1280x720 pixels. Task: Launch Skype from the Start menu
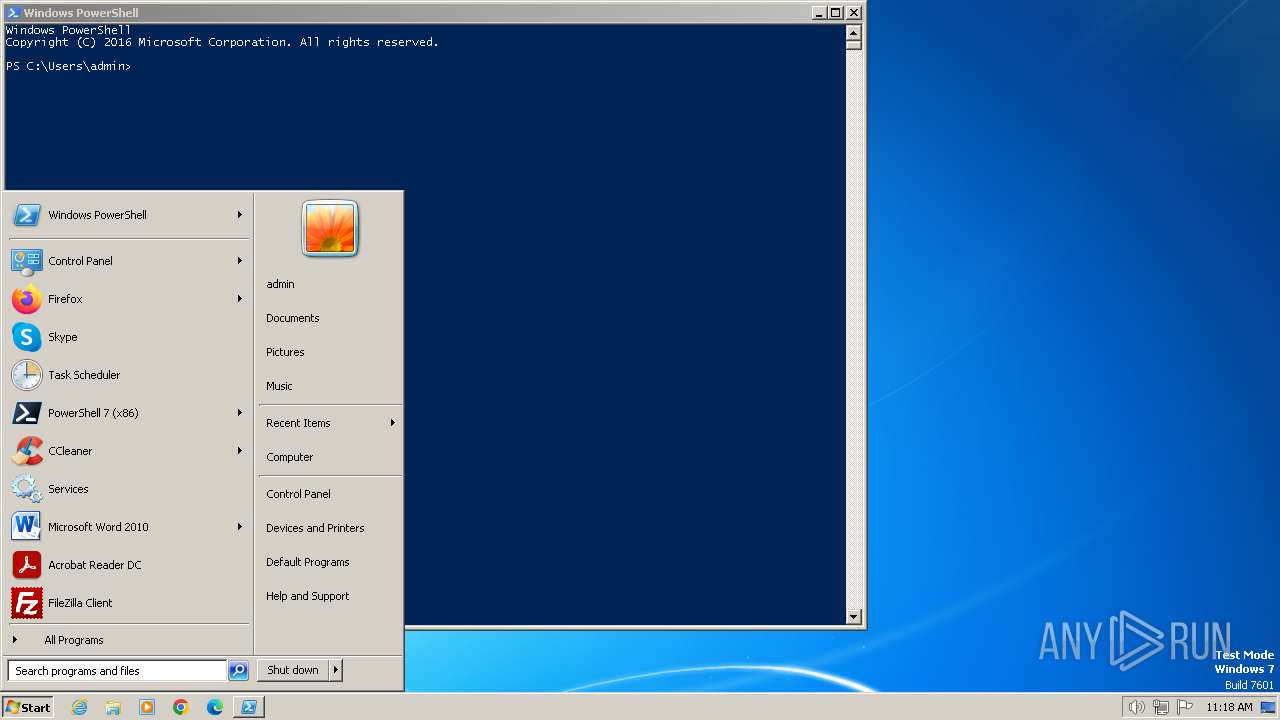click(x=27, y=337)
